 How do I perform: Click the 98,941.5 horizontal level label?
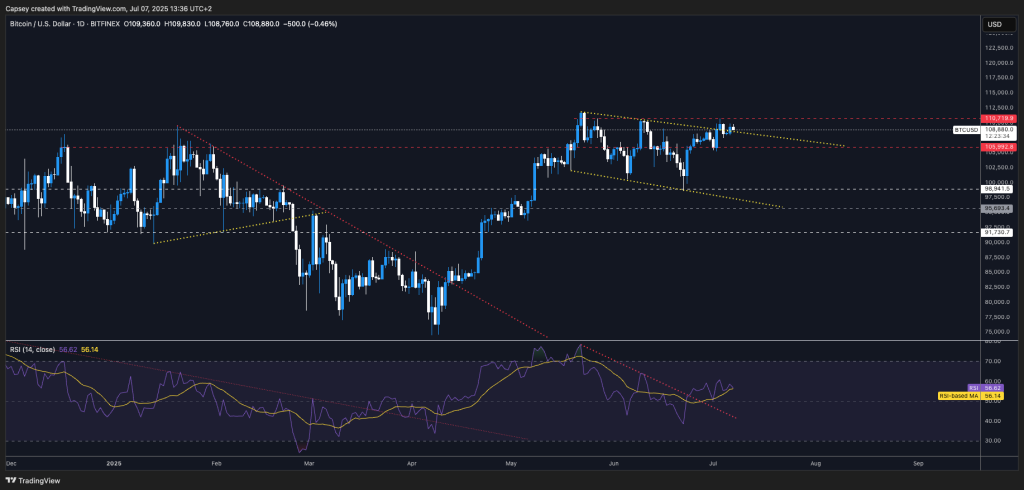point(999,188)
